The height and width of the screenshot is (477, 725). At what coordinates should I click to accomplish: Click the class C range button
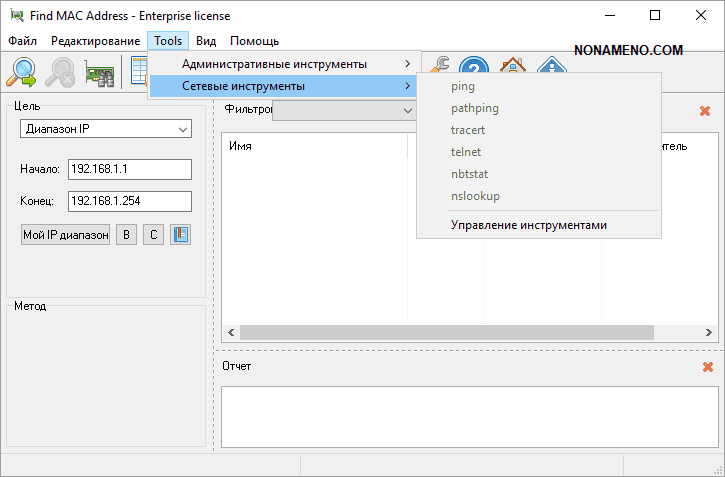pyautogui.click(x=153, y=235)
